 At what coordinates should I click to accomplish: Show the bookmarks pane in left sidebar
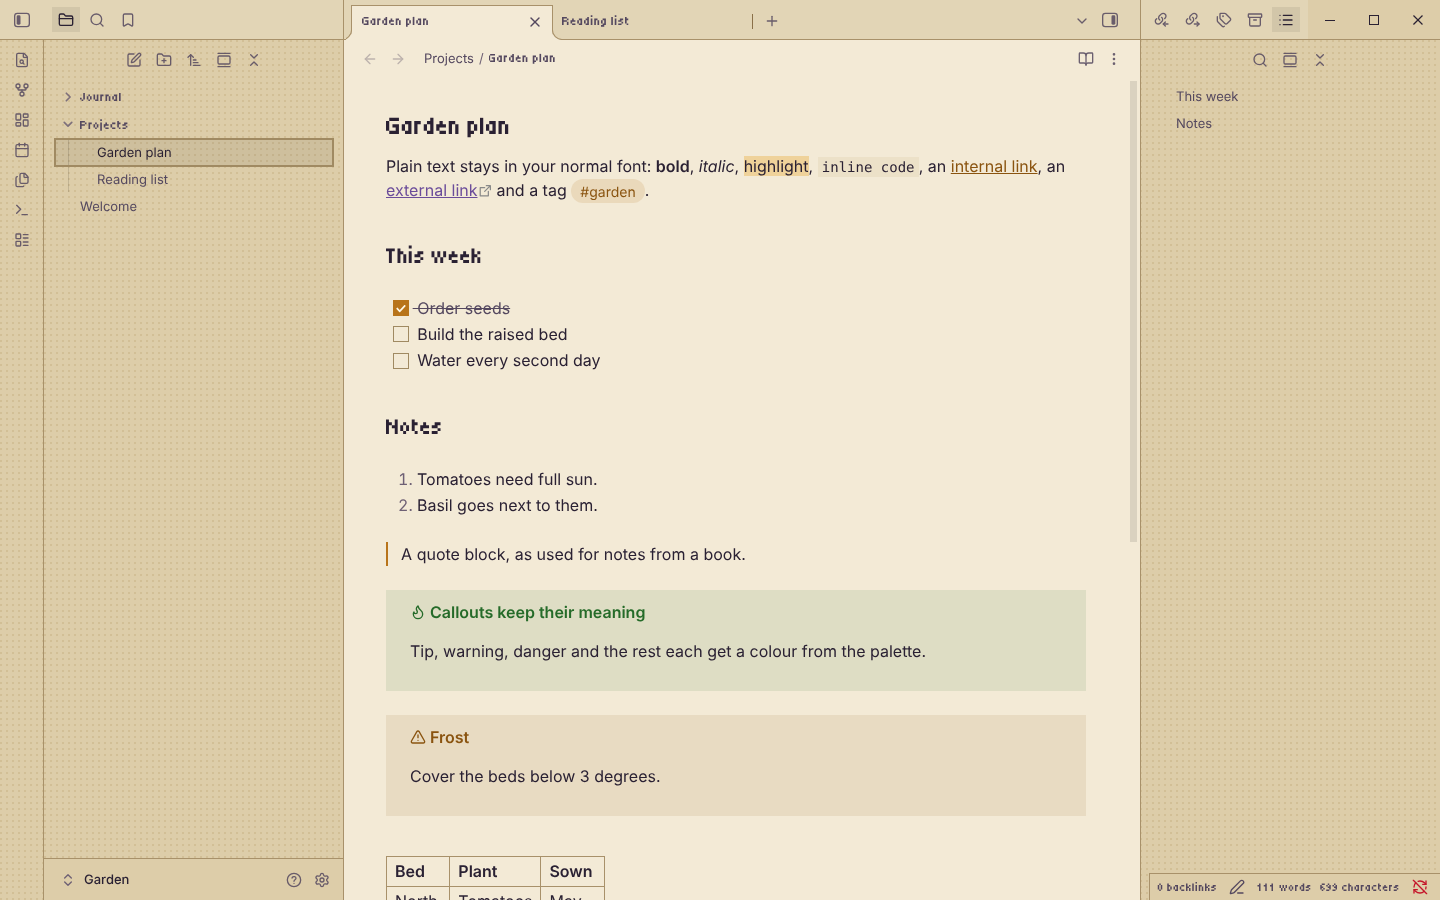point(128,20)
